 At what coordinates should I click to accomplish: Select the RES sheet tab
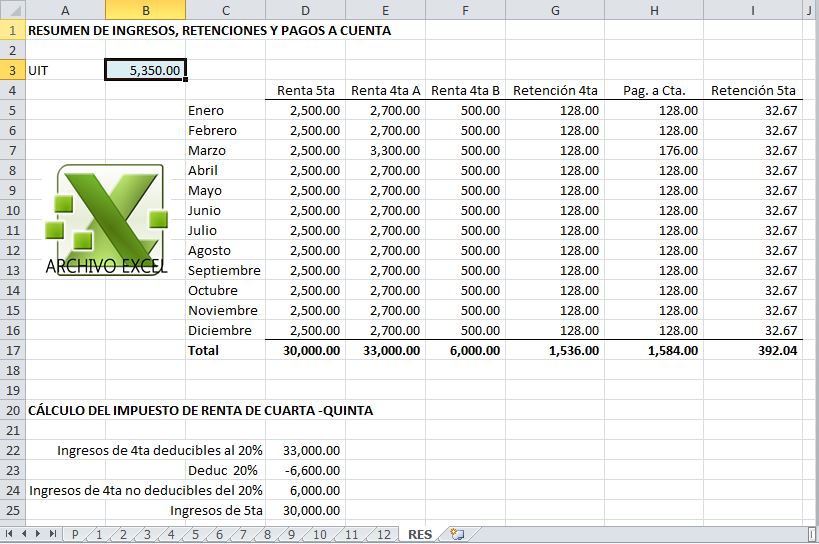click(x=420, y=535)
